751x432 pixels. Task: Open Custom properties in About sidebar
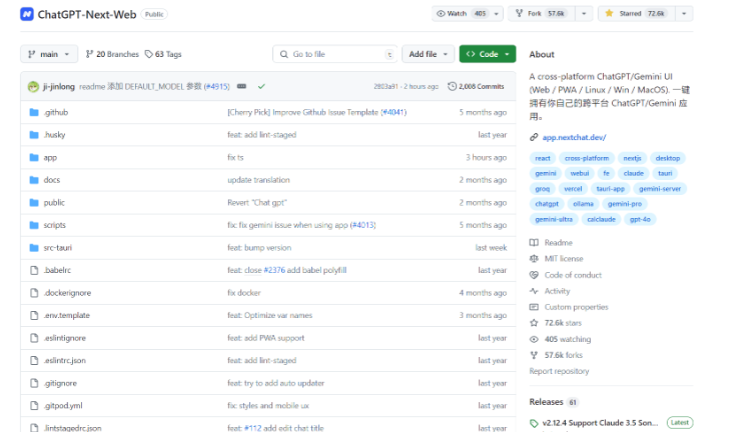pos(576,307)
